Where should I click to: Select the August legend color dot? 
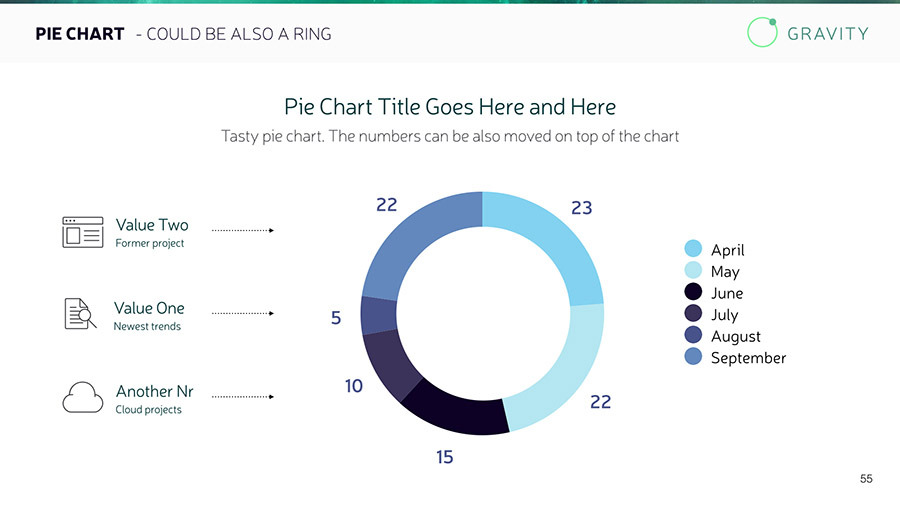(x=693, y=335)
